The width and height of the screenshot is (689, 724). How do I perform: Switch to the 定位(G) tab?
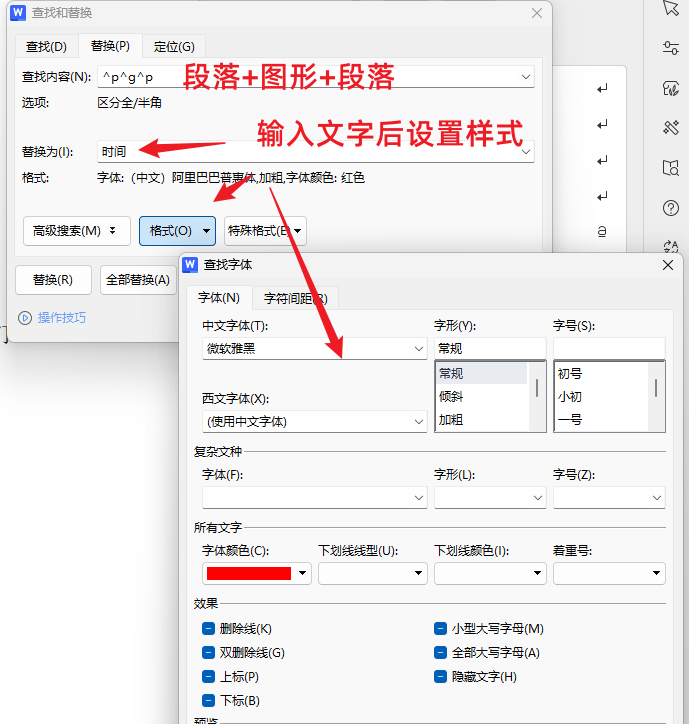click(x=174, y=47)
